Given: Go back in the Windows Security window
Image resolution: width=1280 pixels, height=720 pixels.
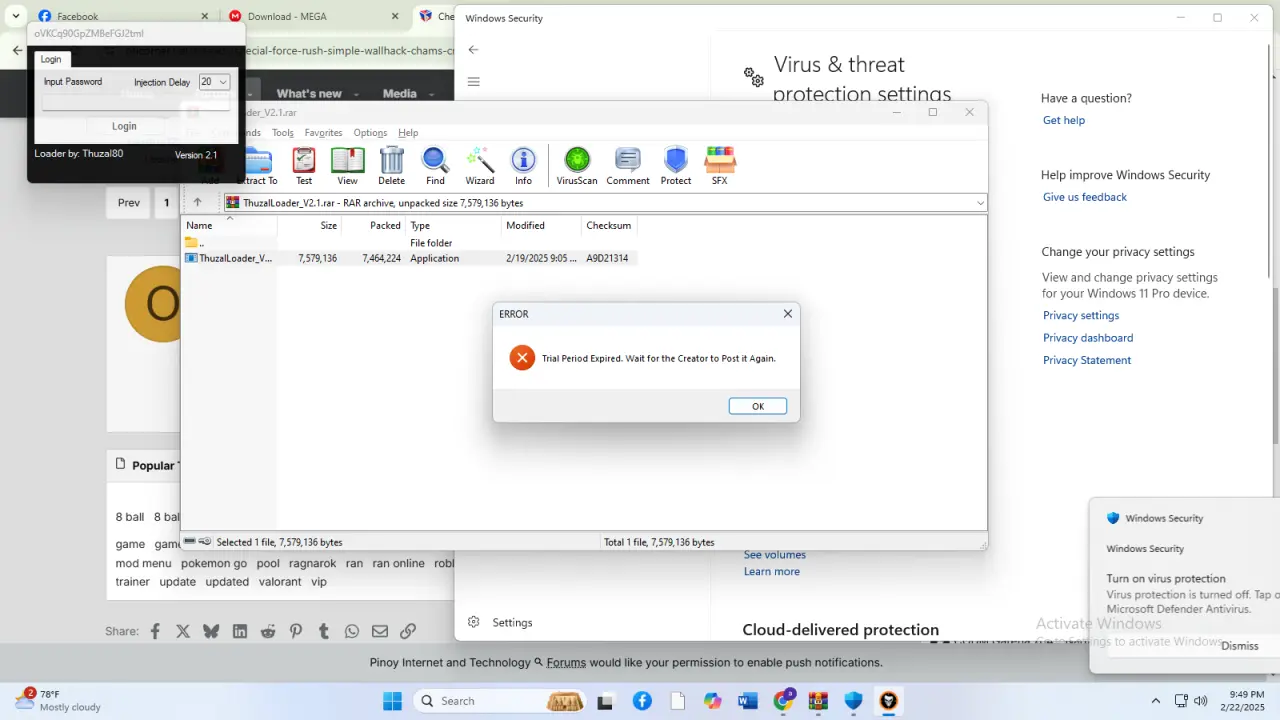Looking at the screenshot, I should pos(473,49).
